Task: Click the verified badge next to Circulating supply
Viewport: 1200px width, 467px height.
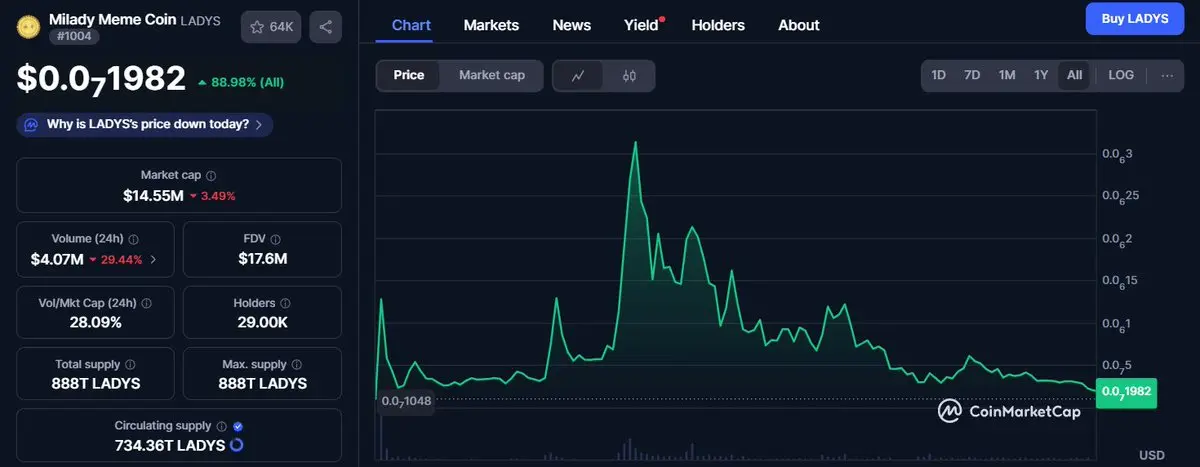Action: 237,426
